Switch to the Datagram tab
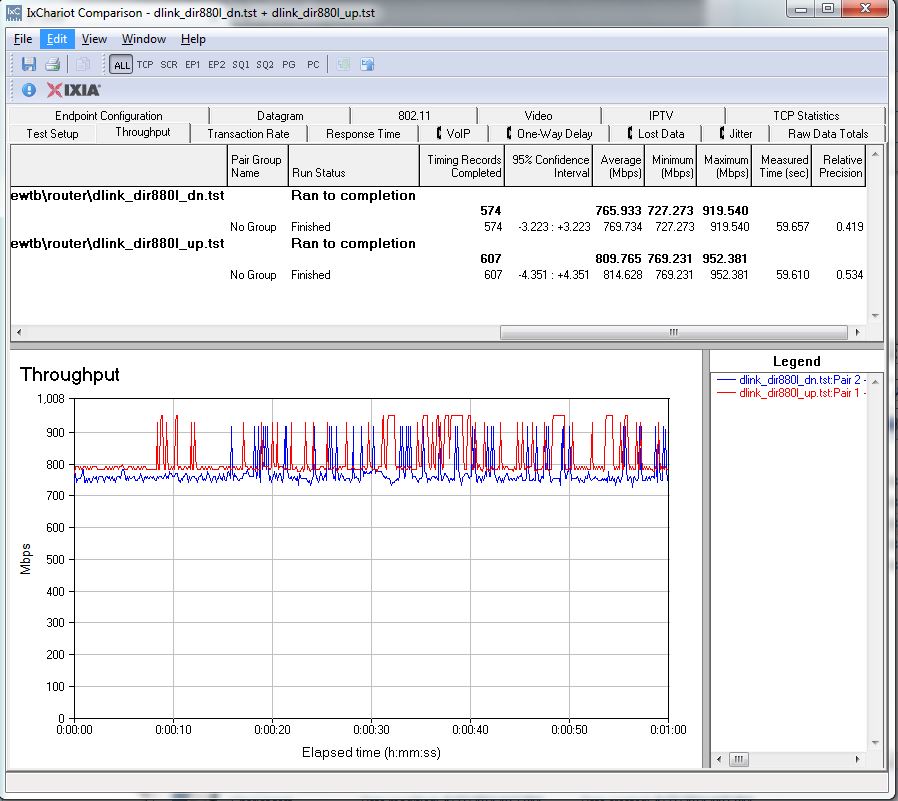The image size is (898, 801). pos(280,116)
